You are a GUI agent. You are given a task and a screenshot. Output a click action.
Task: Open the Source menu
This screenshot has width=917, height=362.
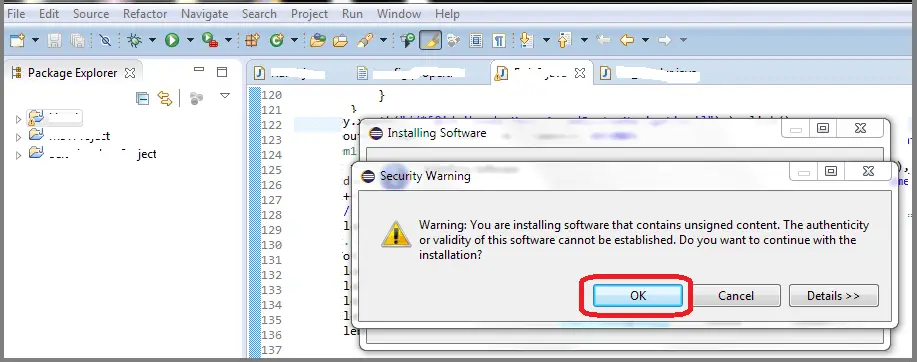(x=91, y=13)
